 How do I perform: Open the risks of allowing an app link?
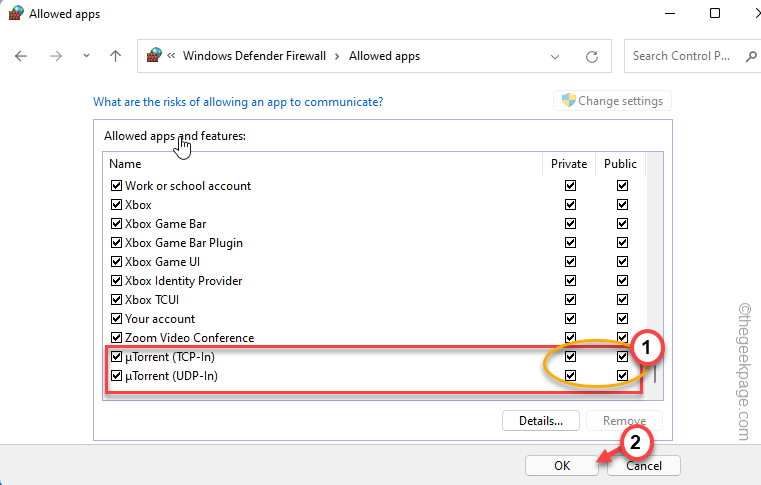[x=238, y=102]
